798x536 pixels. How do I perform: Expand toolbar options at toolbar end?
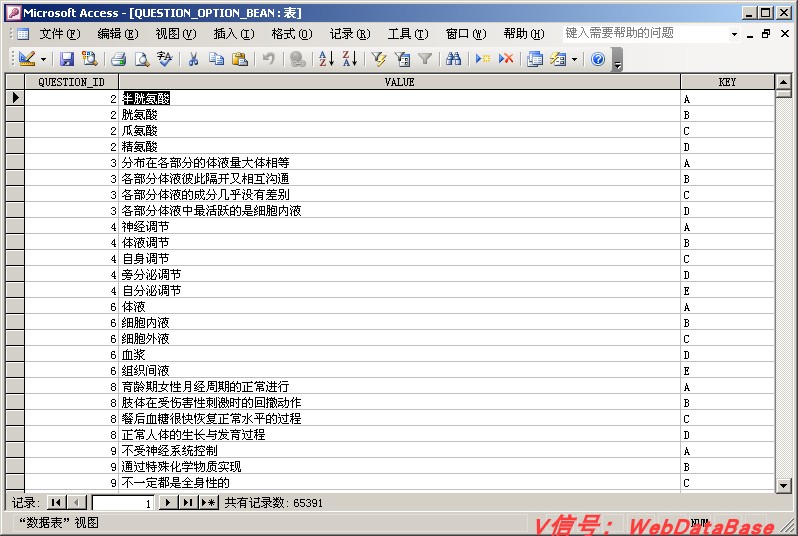(x=617, y=60)
